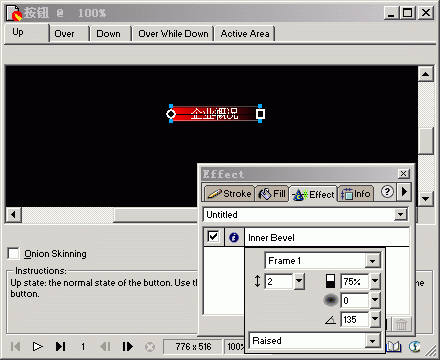440x360 pixels.
Task: Open the Effect panel options arrow menu
Action: tap(404, 192)
